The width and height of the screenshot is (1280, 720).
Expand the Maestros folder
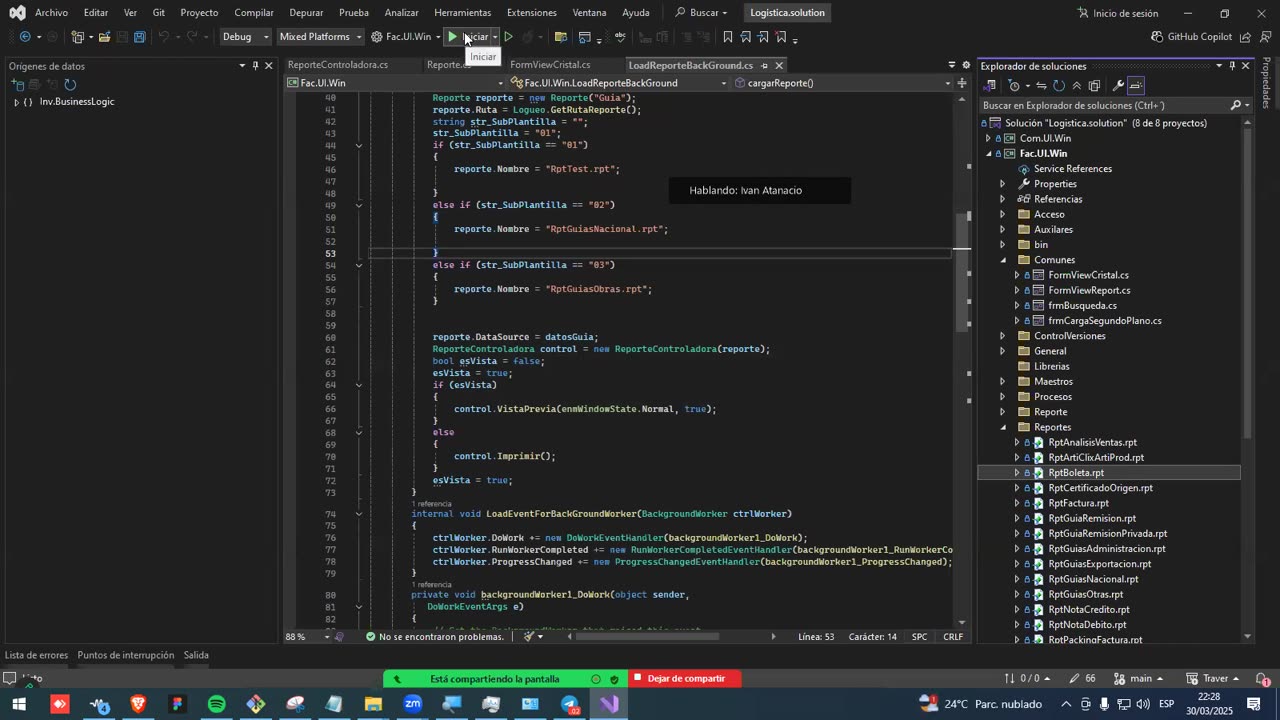coord(1002,381)
